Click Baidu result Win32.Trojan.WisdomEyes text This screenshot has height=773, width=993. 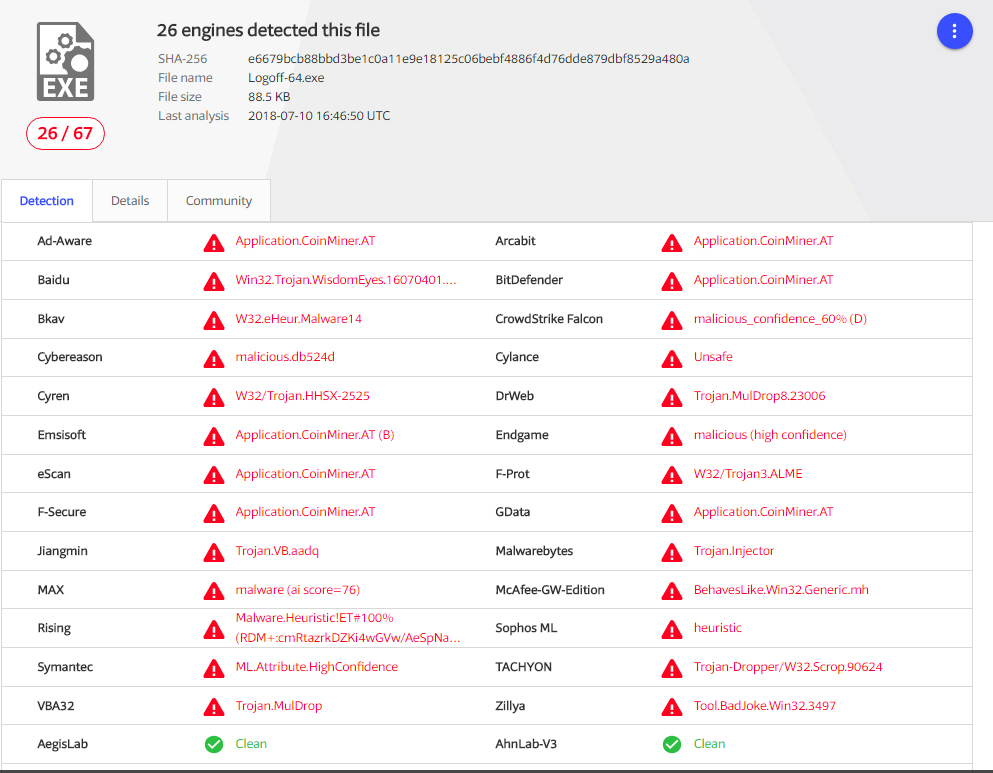click(346, 280)
